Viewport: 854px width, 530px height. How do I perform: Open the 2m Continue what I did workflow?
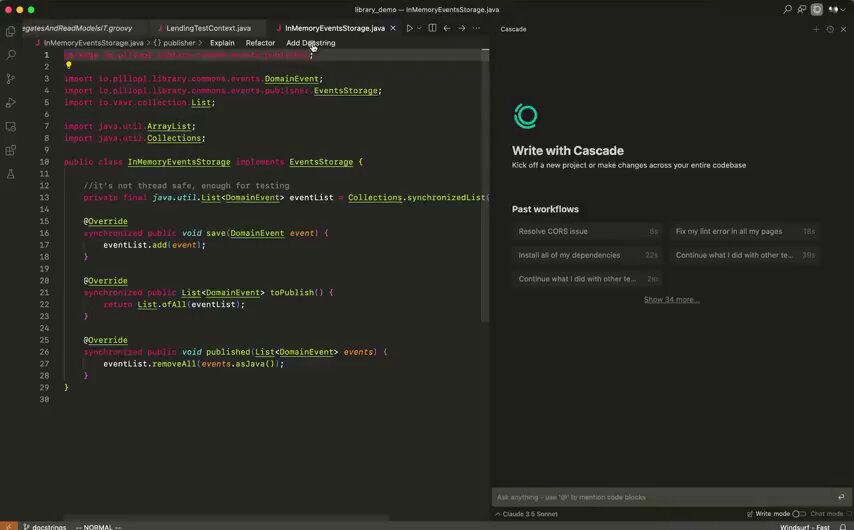587,279
